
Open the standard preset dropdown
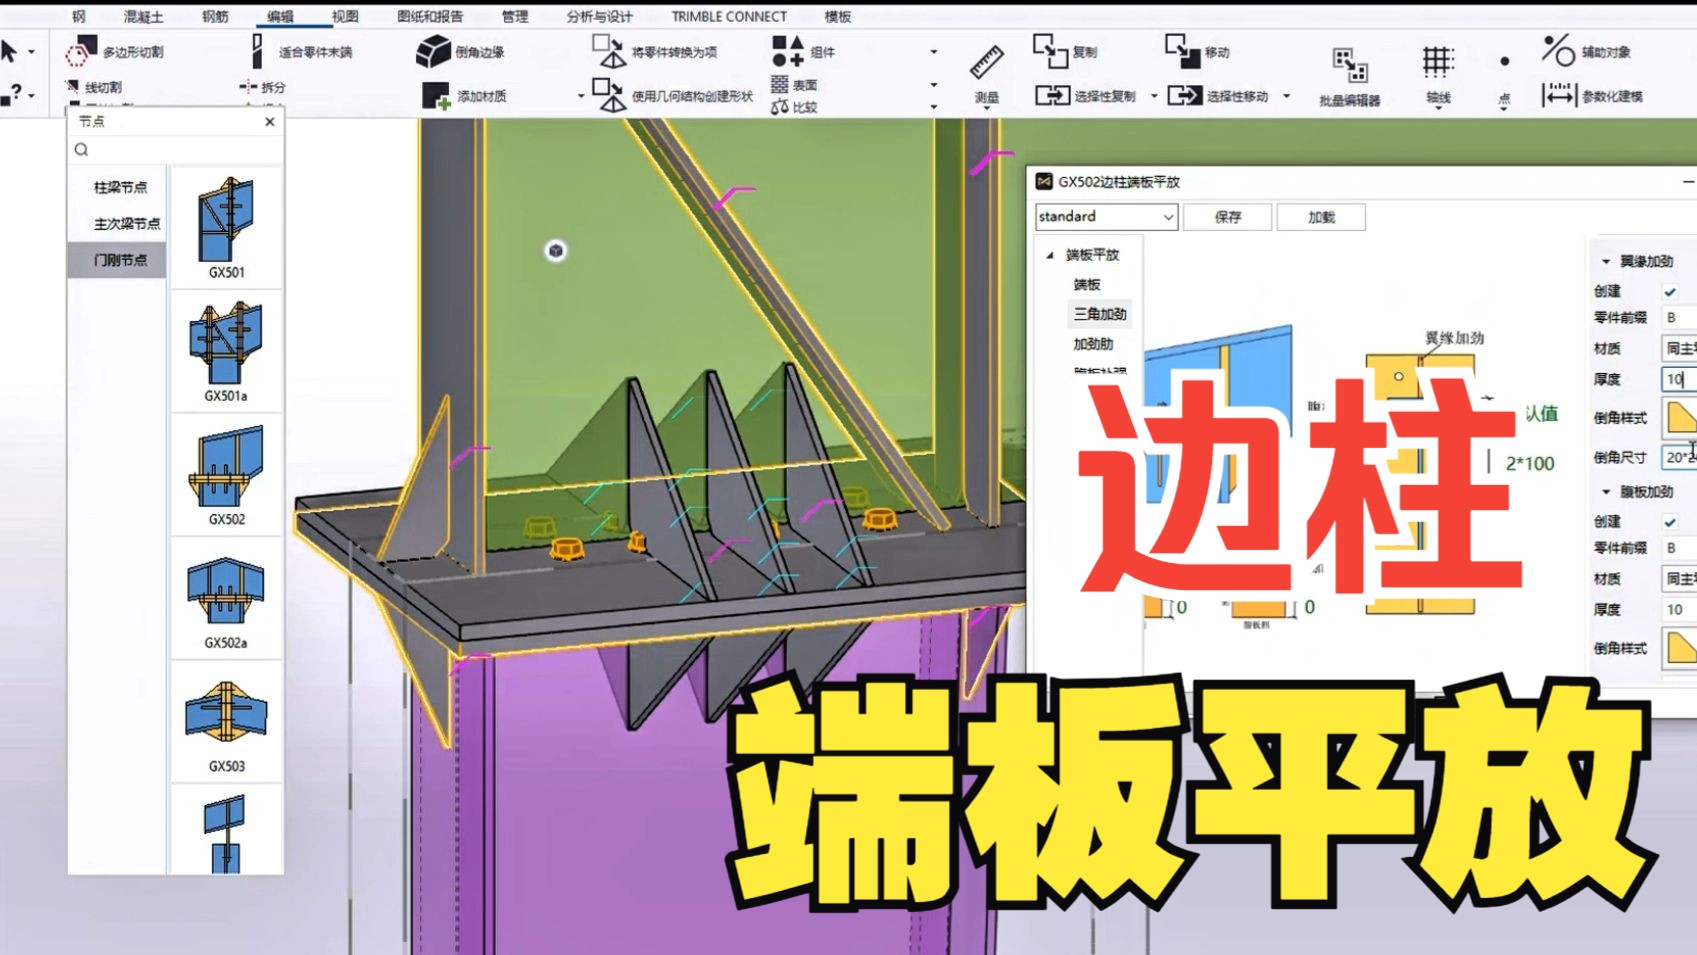point(1106,217)
